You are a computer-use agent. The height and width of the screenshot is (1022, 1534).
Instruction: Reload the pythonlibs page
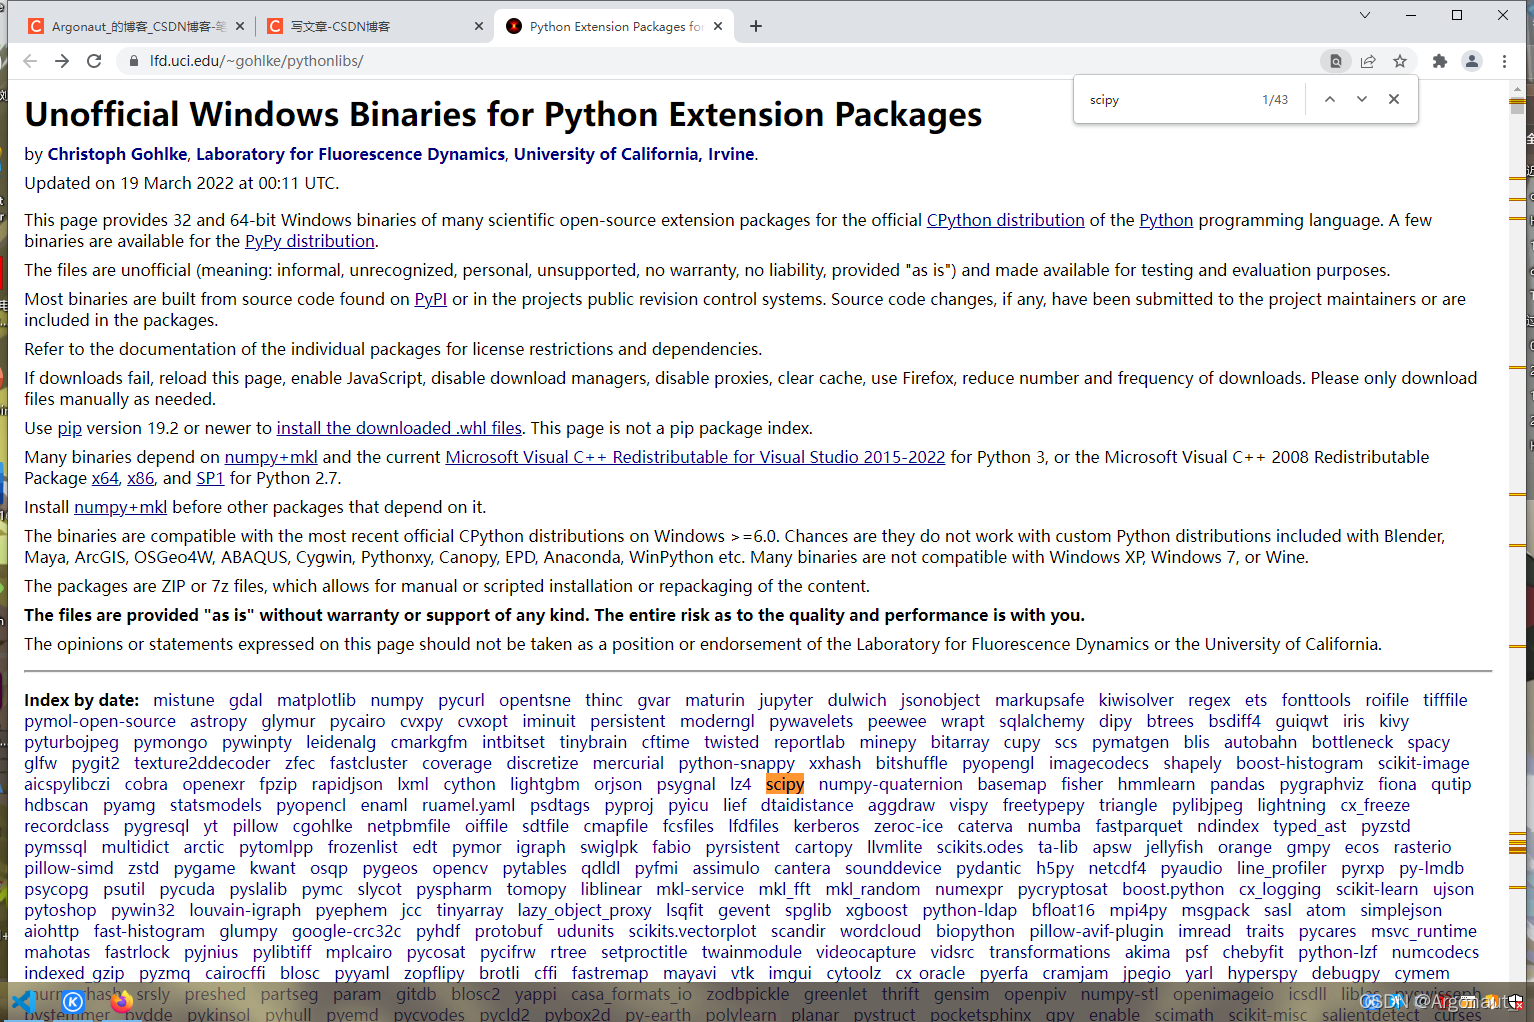coord(94,61)
